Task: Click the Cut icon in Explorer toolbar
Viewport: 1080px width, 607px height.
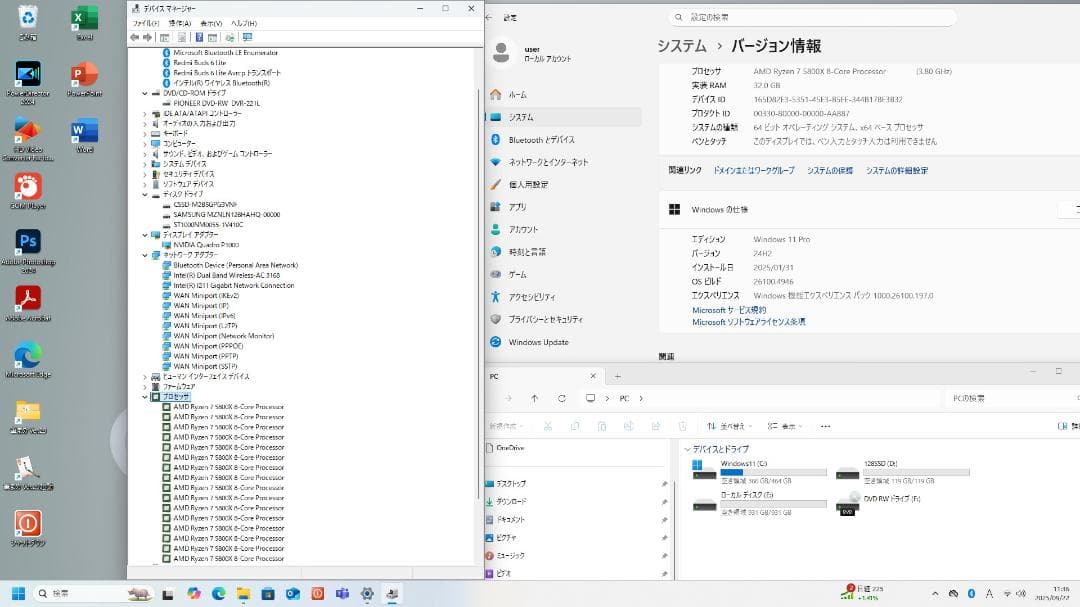Action: click(547, 424)
